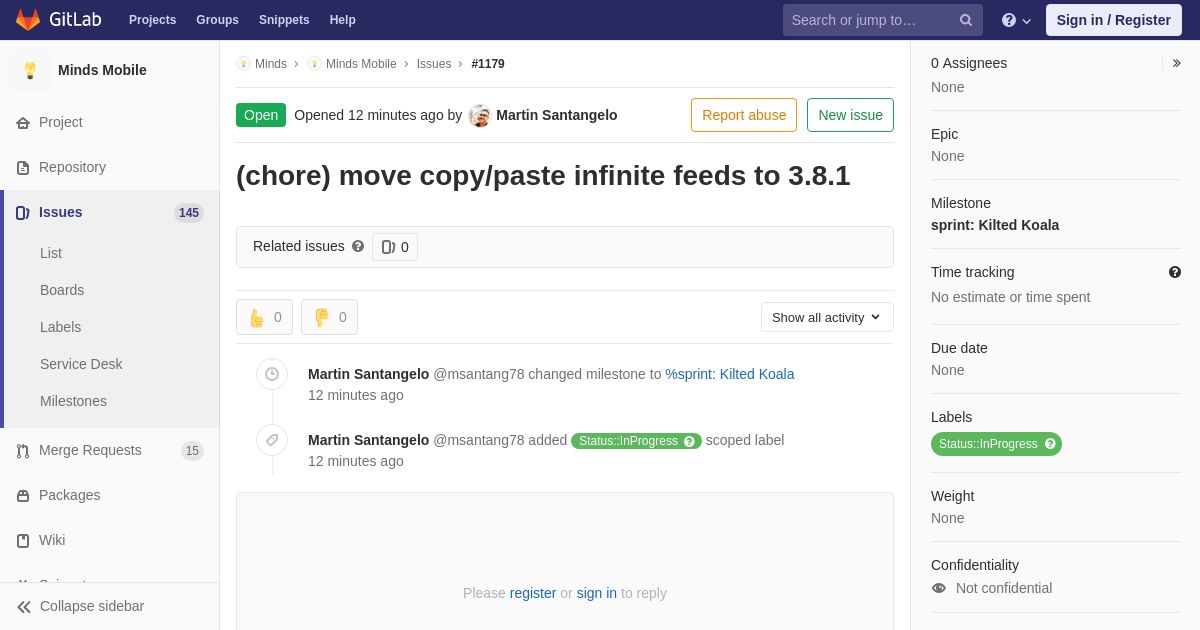Open the GitLab logo home link

57,20
